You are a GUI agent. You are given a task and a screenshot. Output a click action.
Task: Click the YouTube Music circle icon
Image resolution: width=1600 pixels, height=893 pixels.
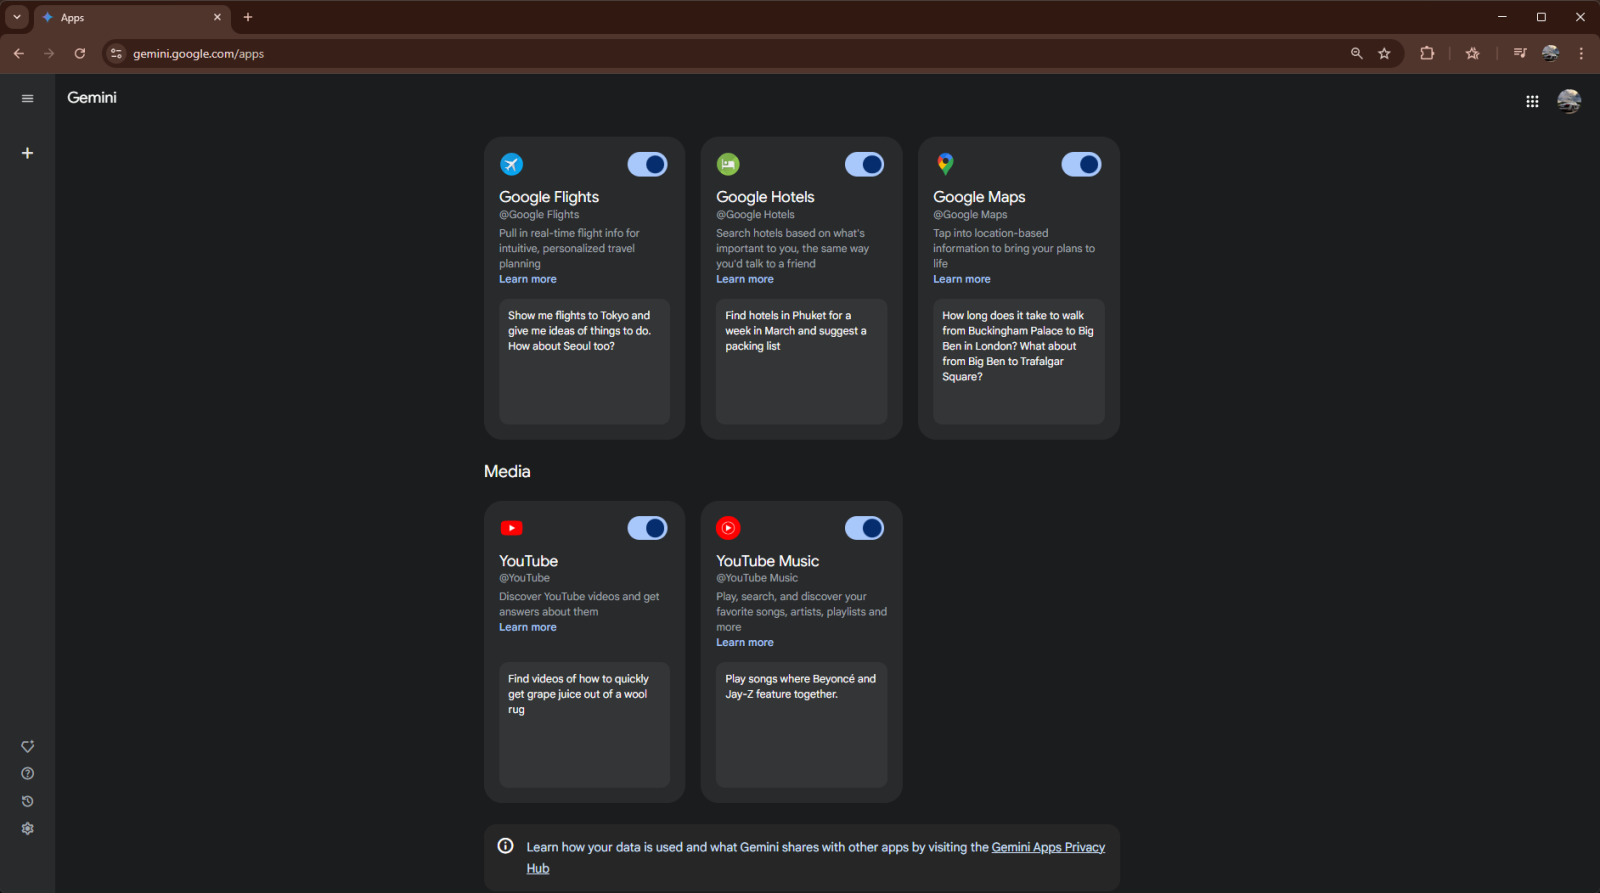click(728, 528)
